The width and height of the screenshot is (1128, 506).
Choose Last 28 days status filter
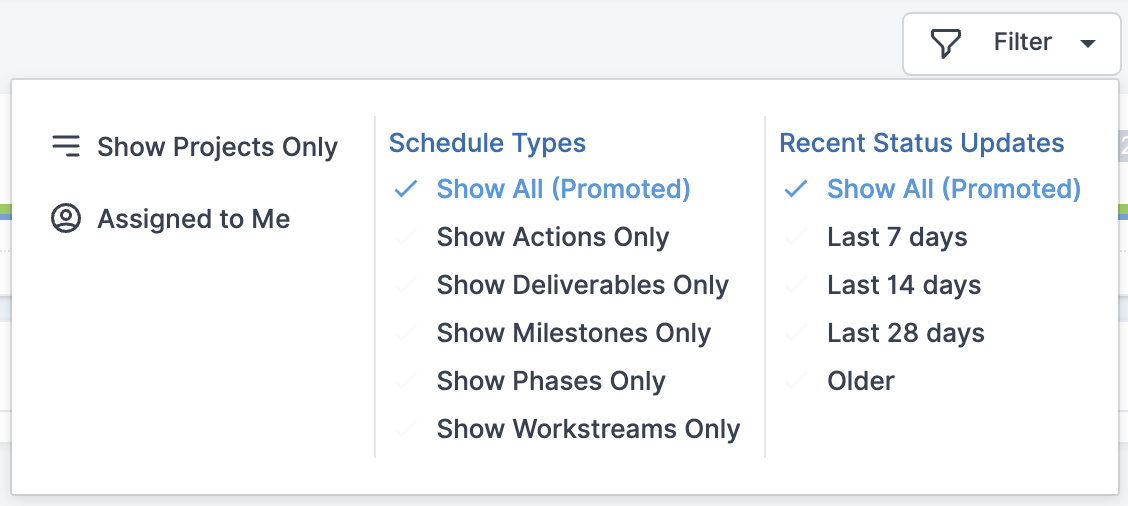906,333
